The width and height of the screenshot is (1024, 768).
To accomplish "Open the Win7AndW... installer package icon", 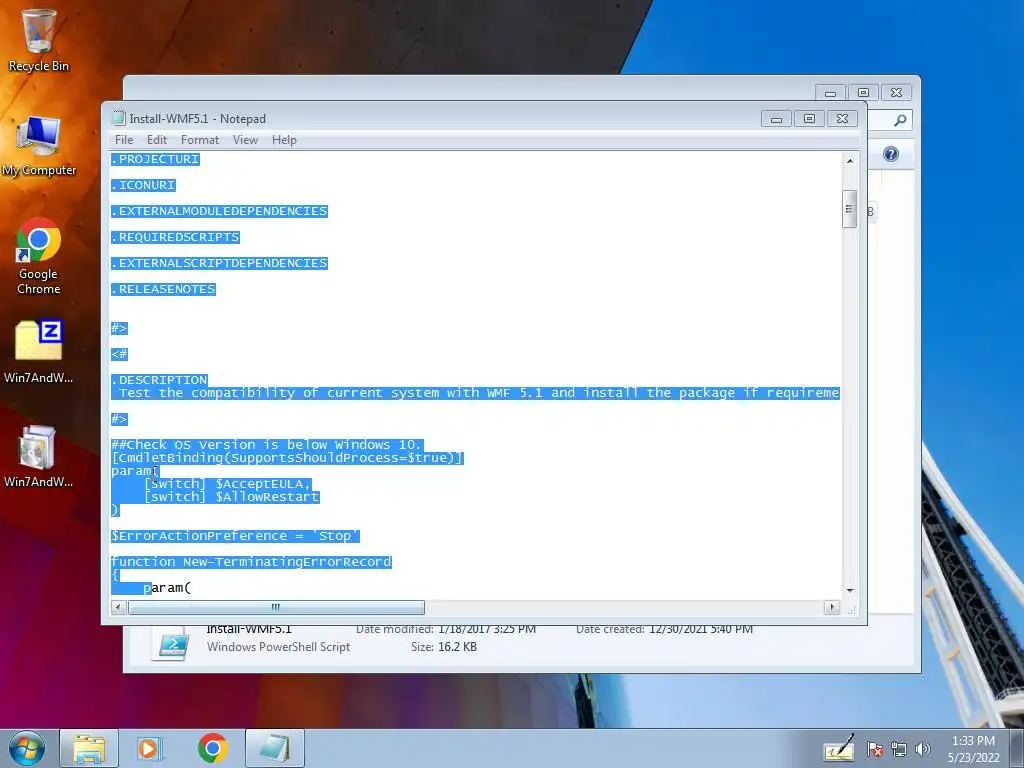I will 39,456.
